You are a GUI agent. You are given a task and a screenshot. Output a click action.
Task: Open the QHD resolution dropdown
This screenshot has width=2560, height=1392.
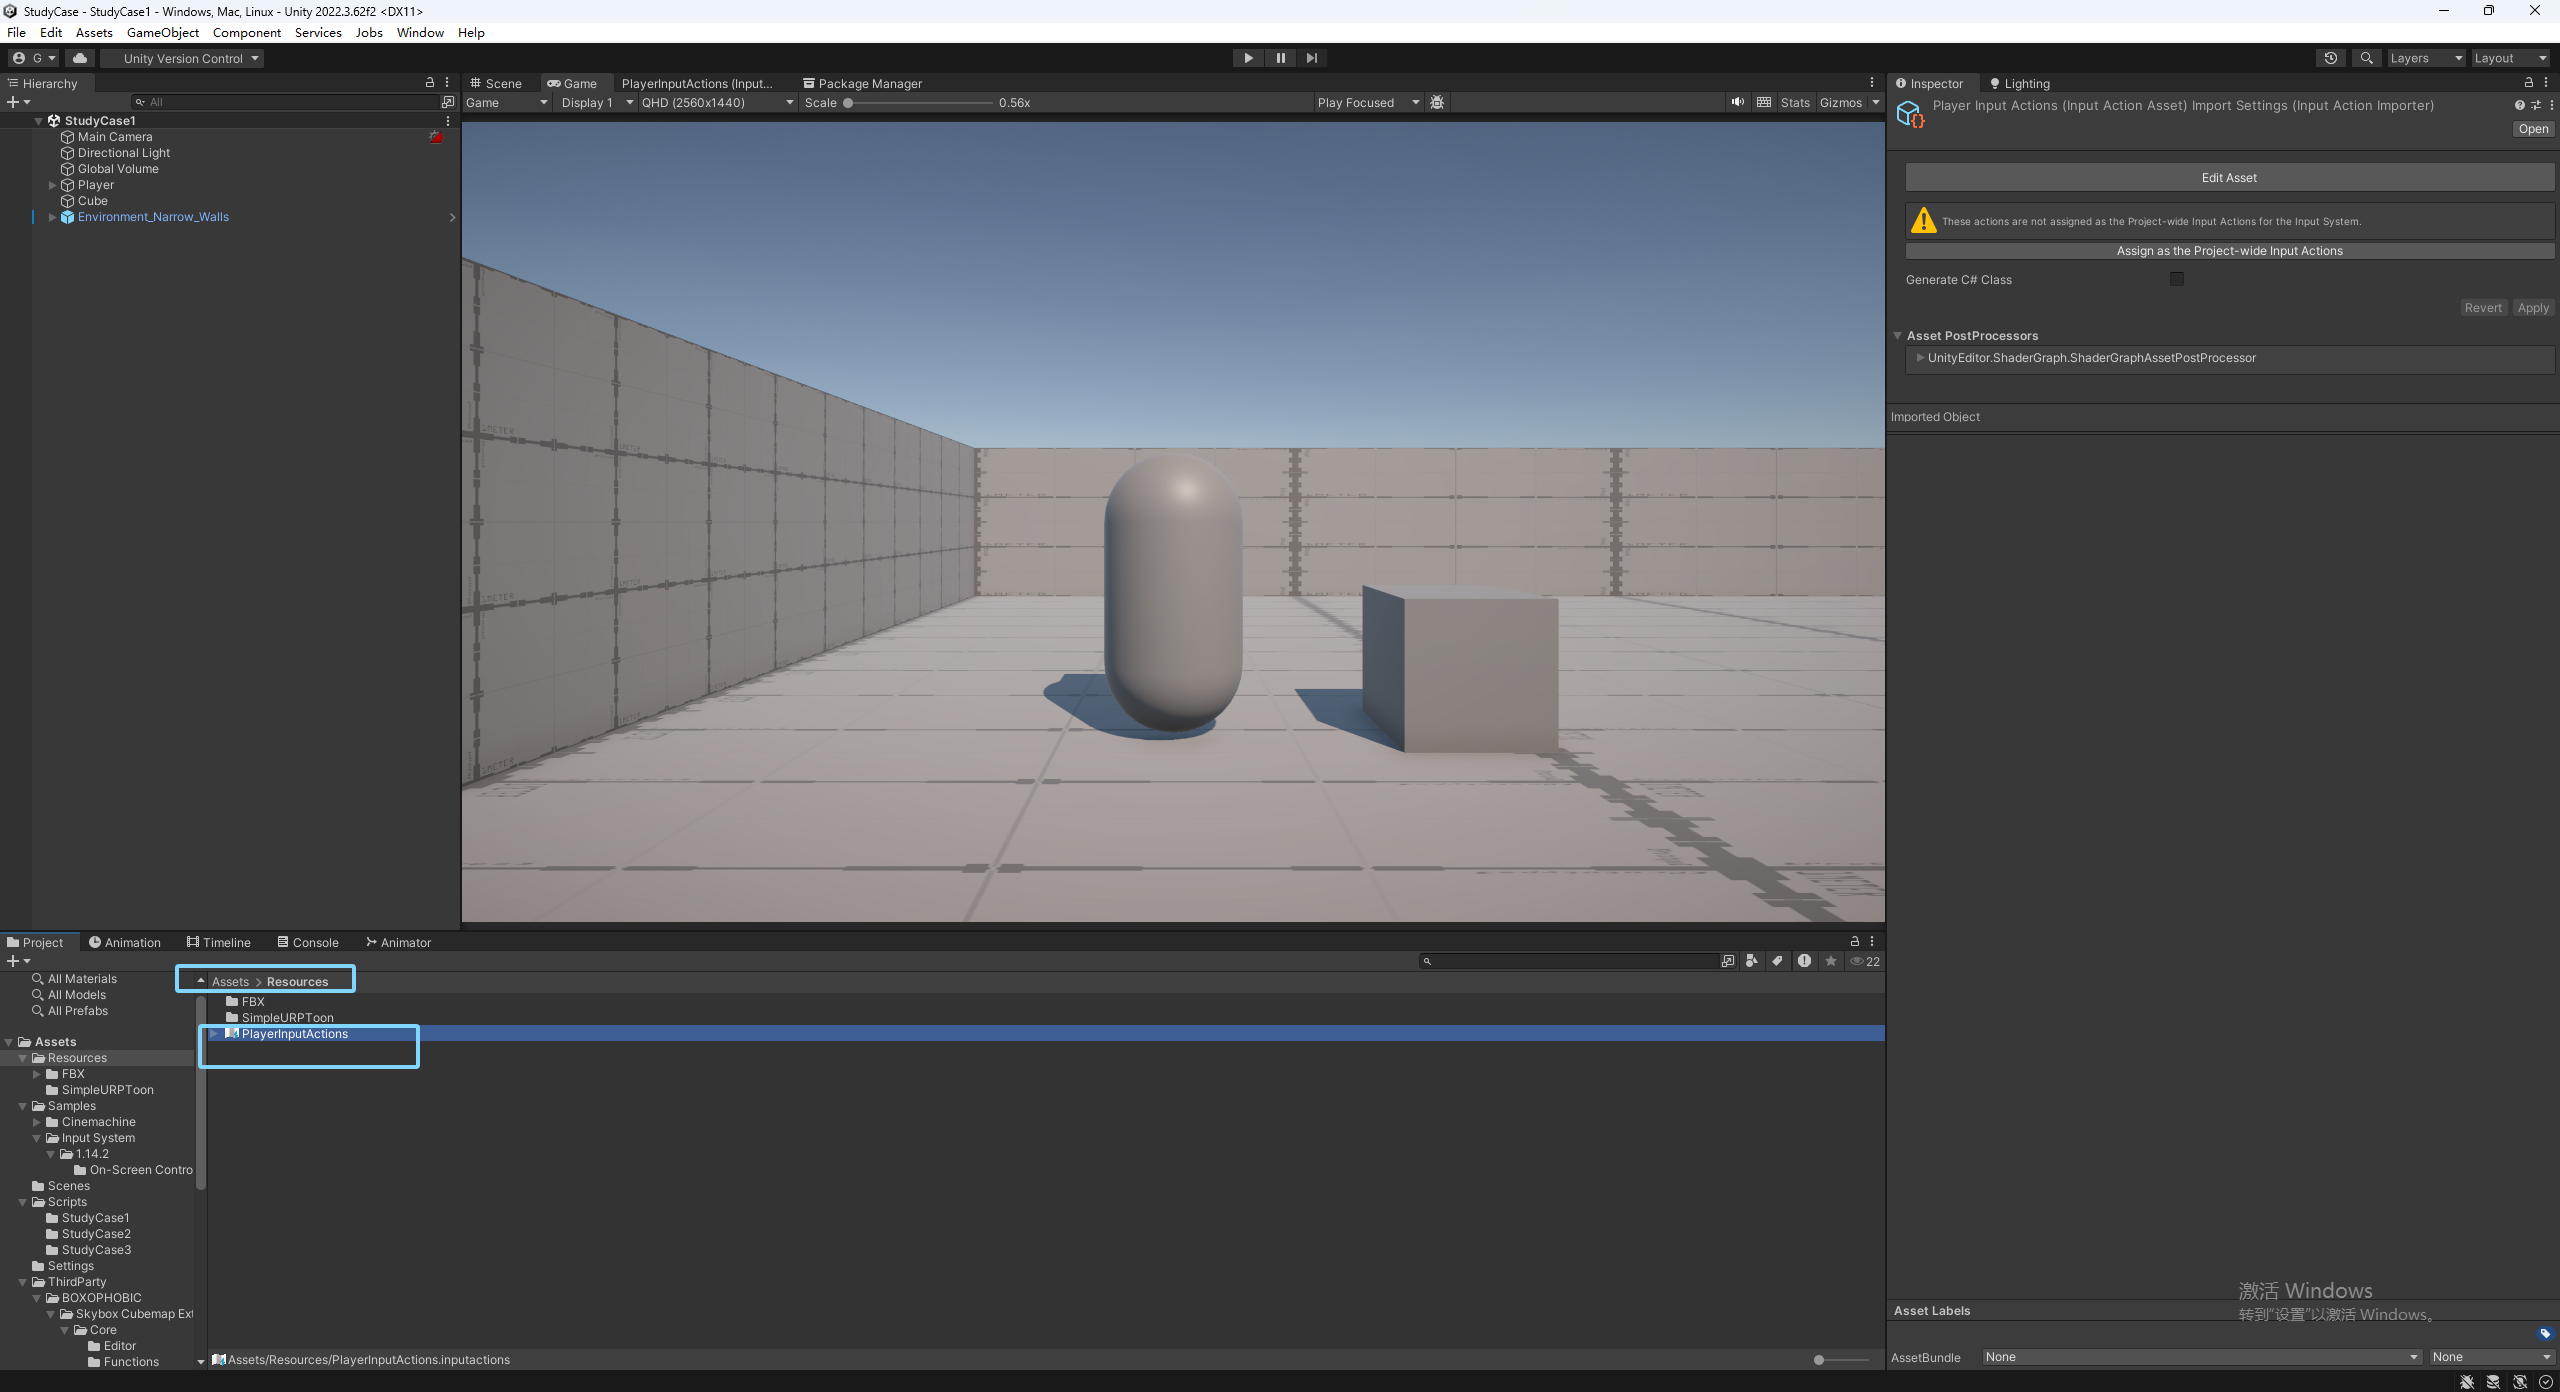tap(717, 102)
